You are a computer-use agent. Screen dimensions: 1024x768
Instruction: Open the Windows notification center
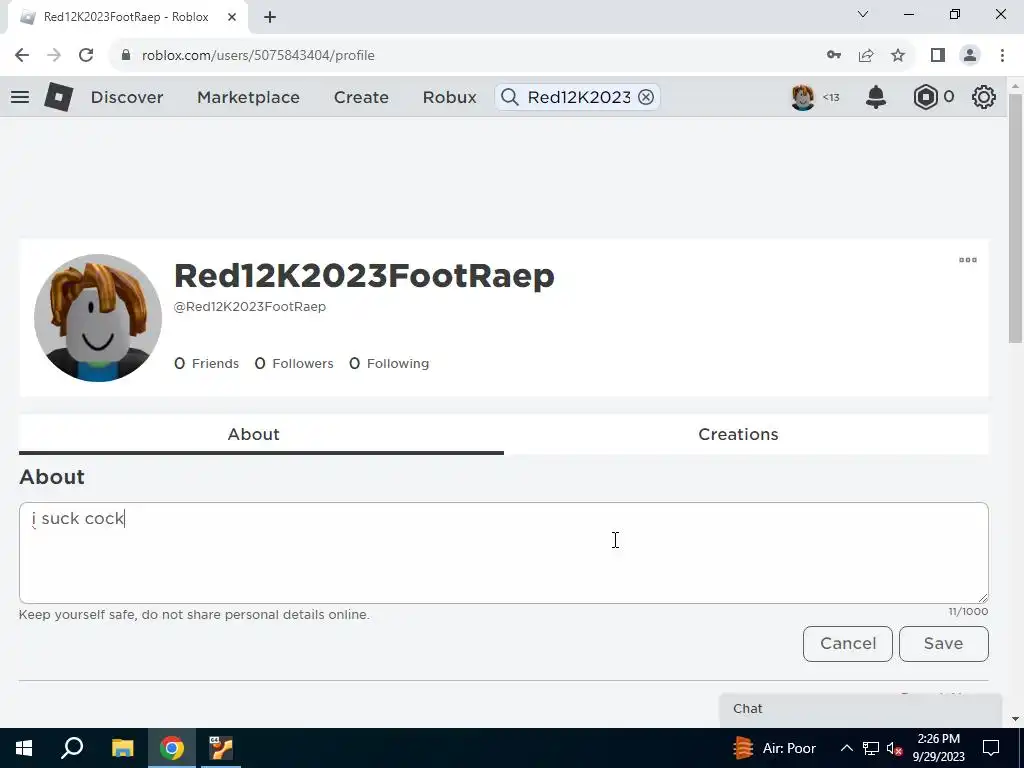pyautogui.click(x=991, y=748)
